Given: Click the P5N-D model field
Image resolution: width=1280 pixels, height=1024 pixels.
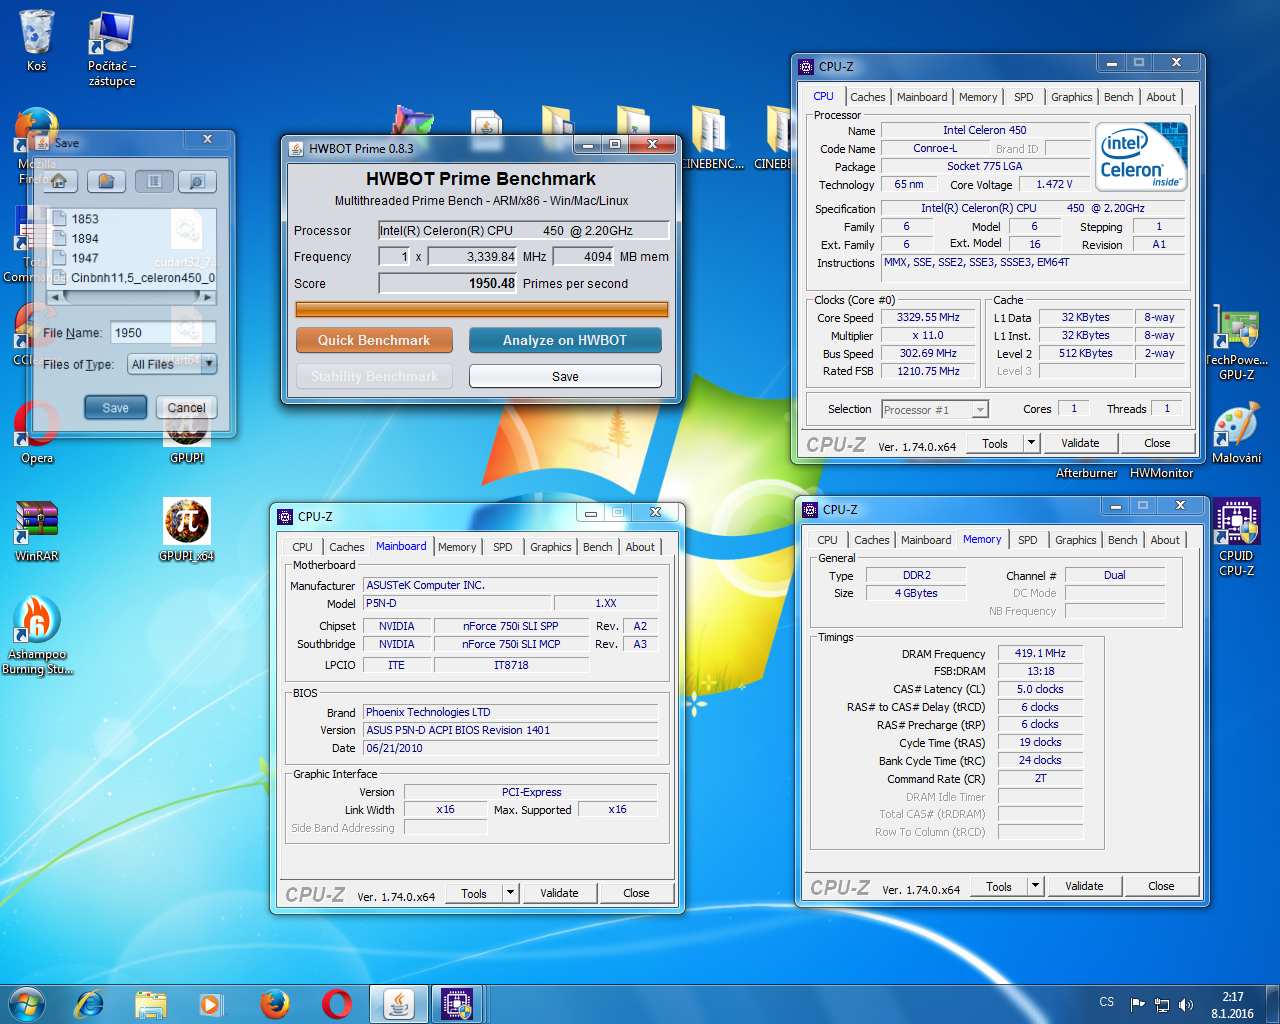Looking at the screenshot, I should 457,603.
